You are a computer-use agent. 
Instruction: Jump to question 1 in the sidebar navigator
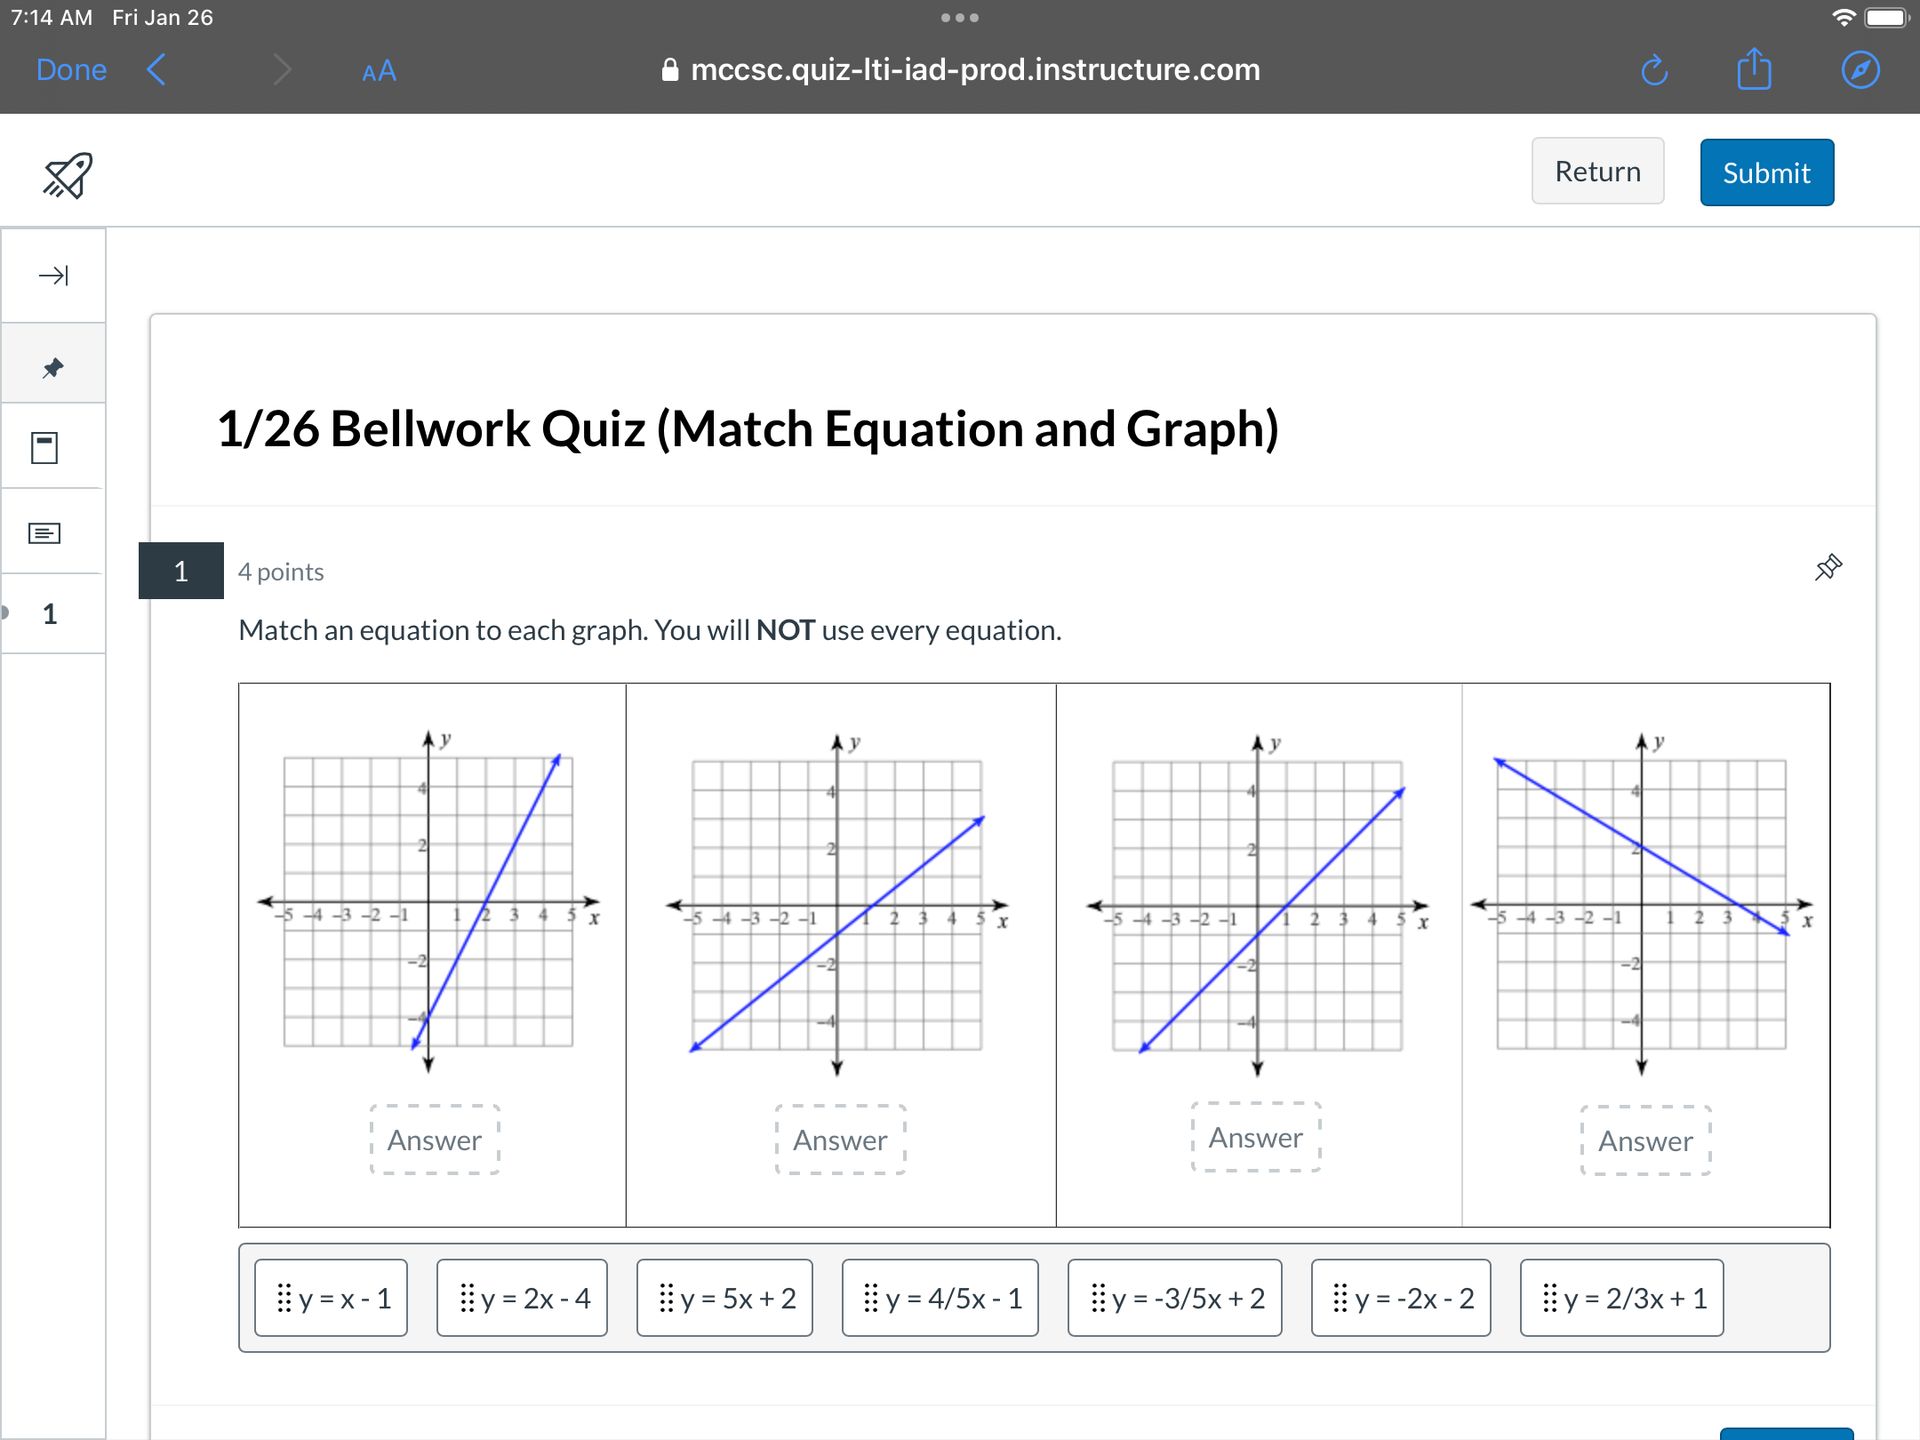coord(50,614)
